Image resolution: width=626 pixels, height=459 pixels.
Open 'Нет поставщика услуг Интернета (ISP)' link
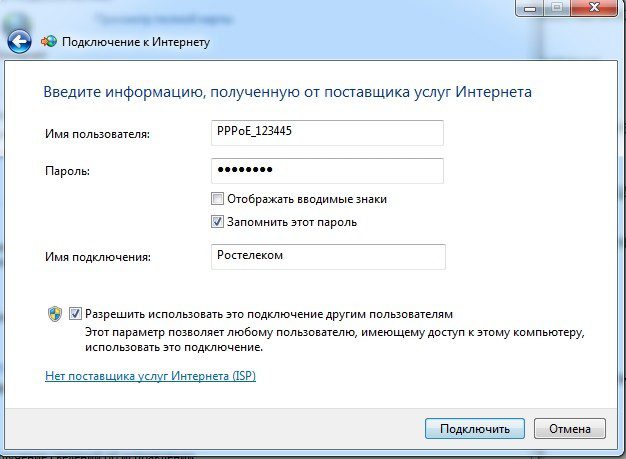point(151,376)
